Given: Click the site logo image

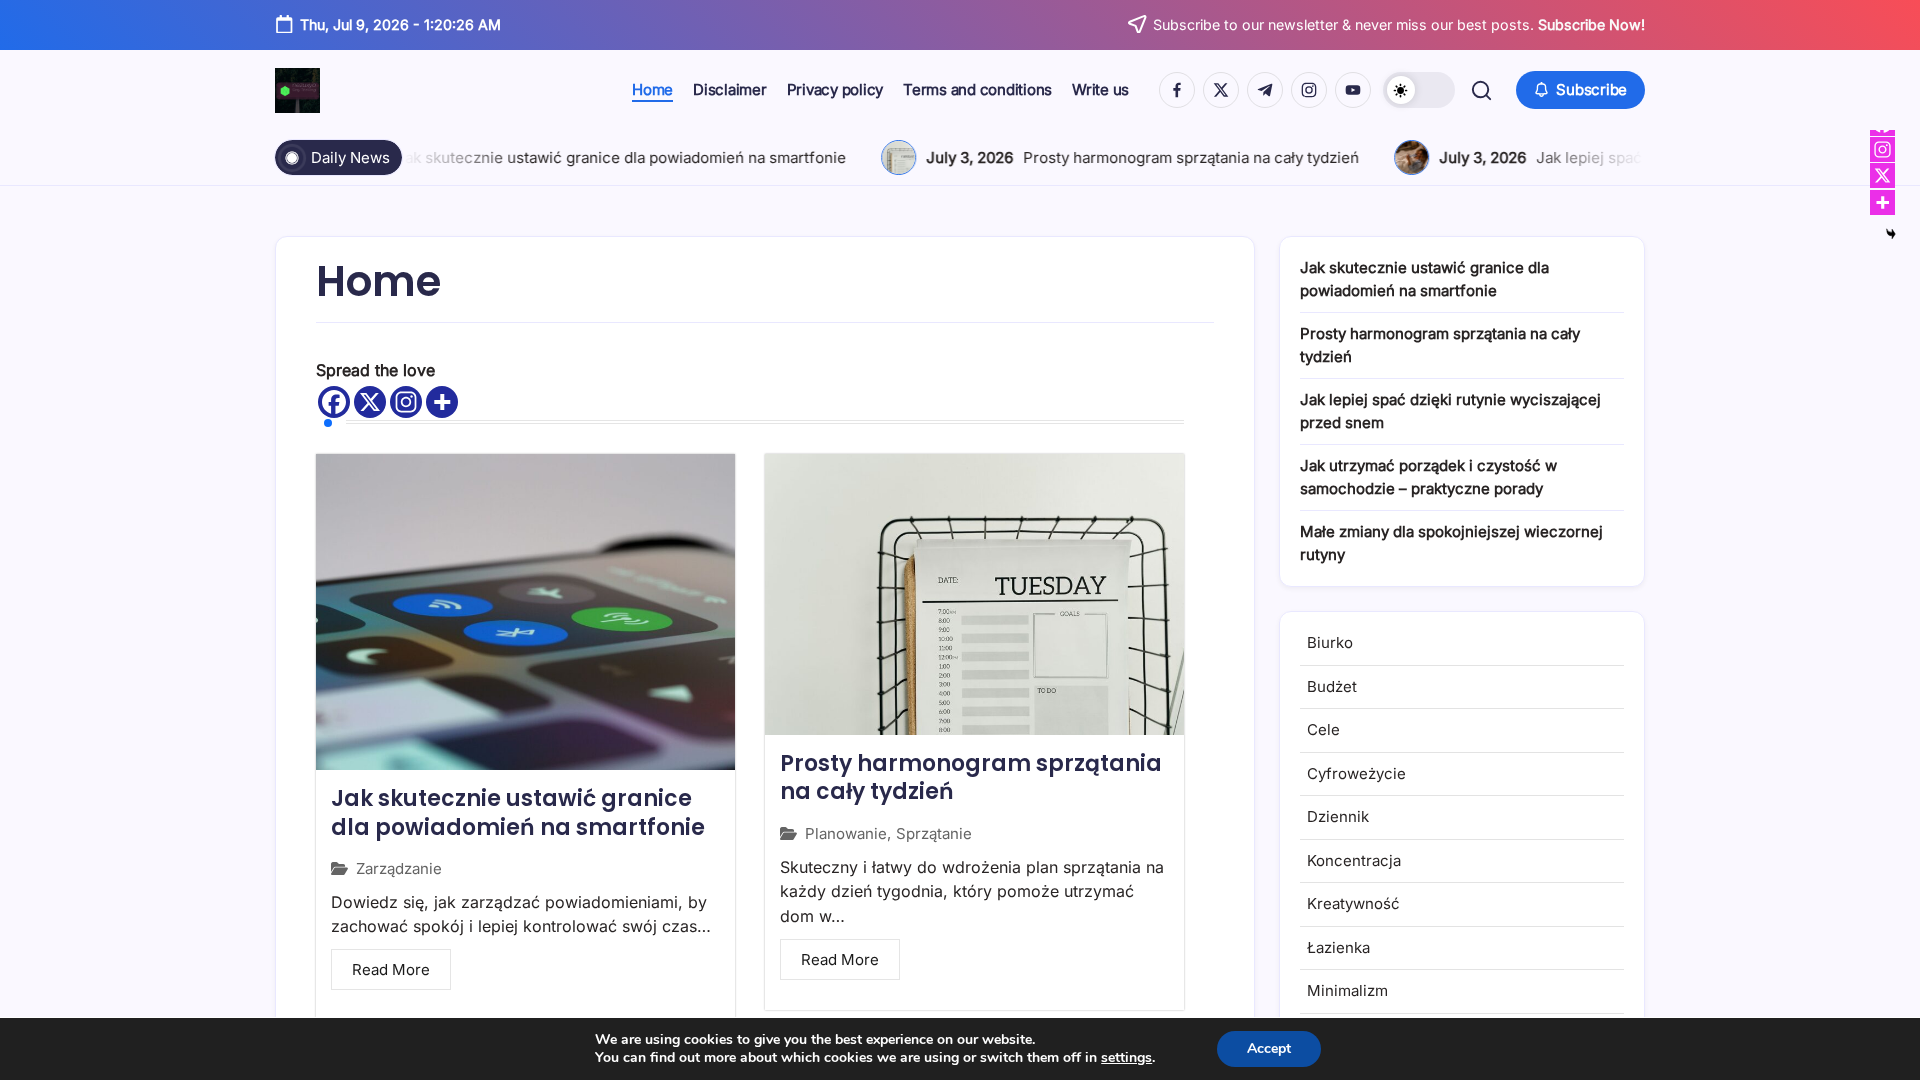Looking at the screenshot, I should pos(297,90).
